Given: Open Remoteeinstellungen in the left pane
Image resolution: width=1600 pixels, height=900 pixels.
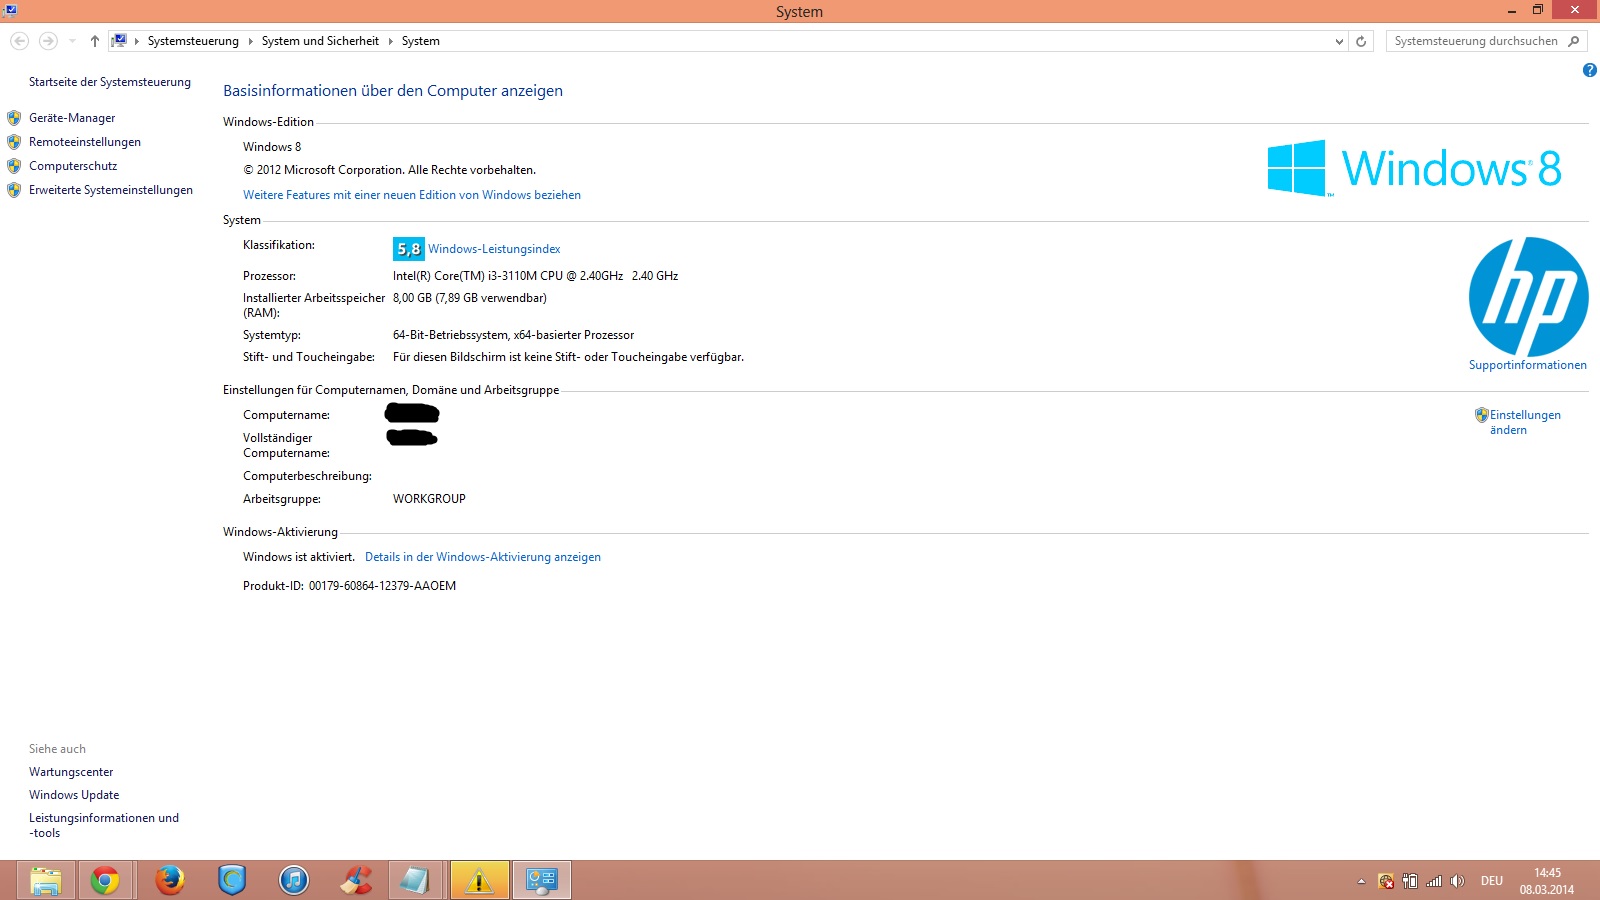Looking at the screenshot, I should coord(85,142).
